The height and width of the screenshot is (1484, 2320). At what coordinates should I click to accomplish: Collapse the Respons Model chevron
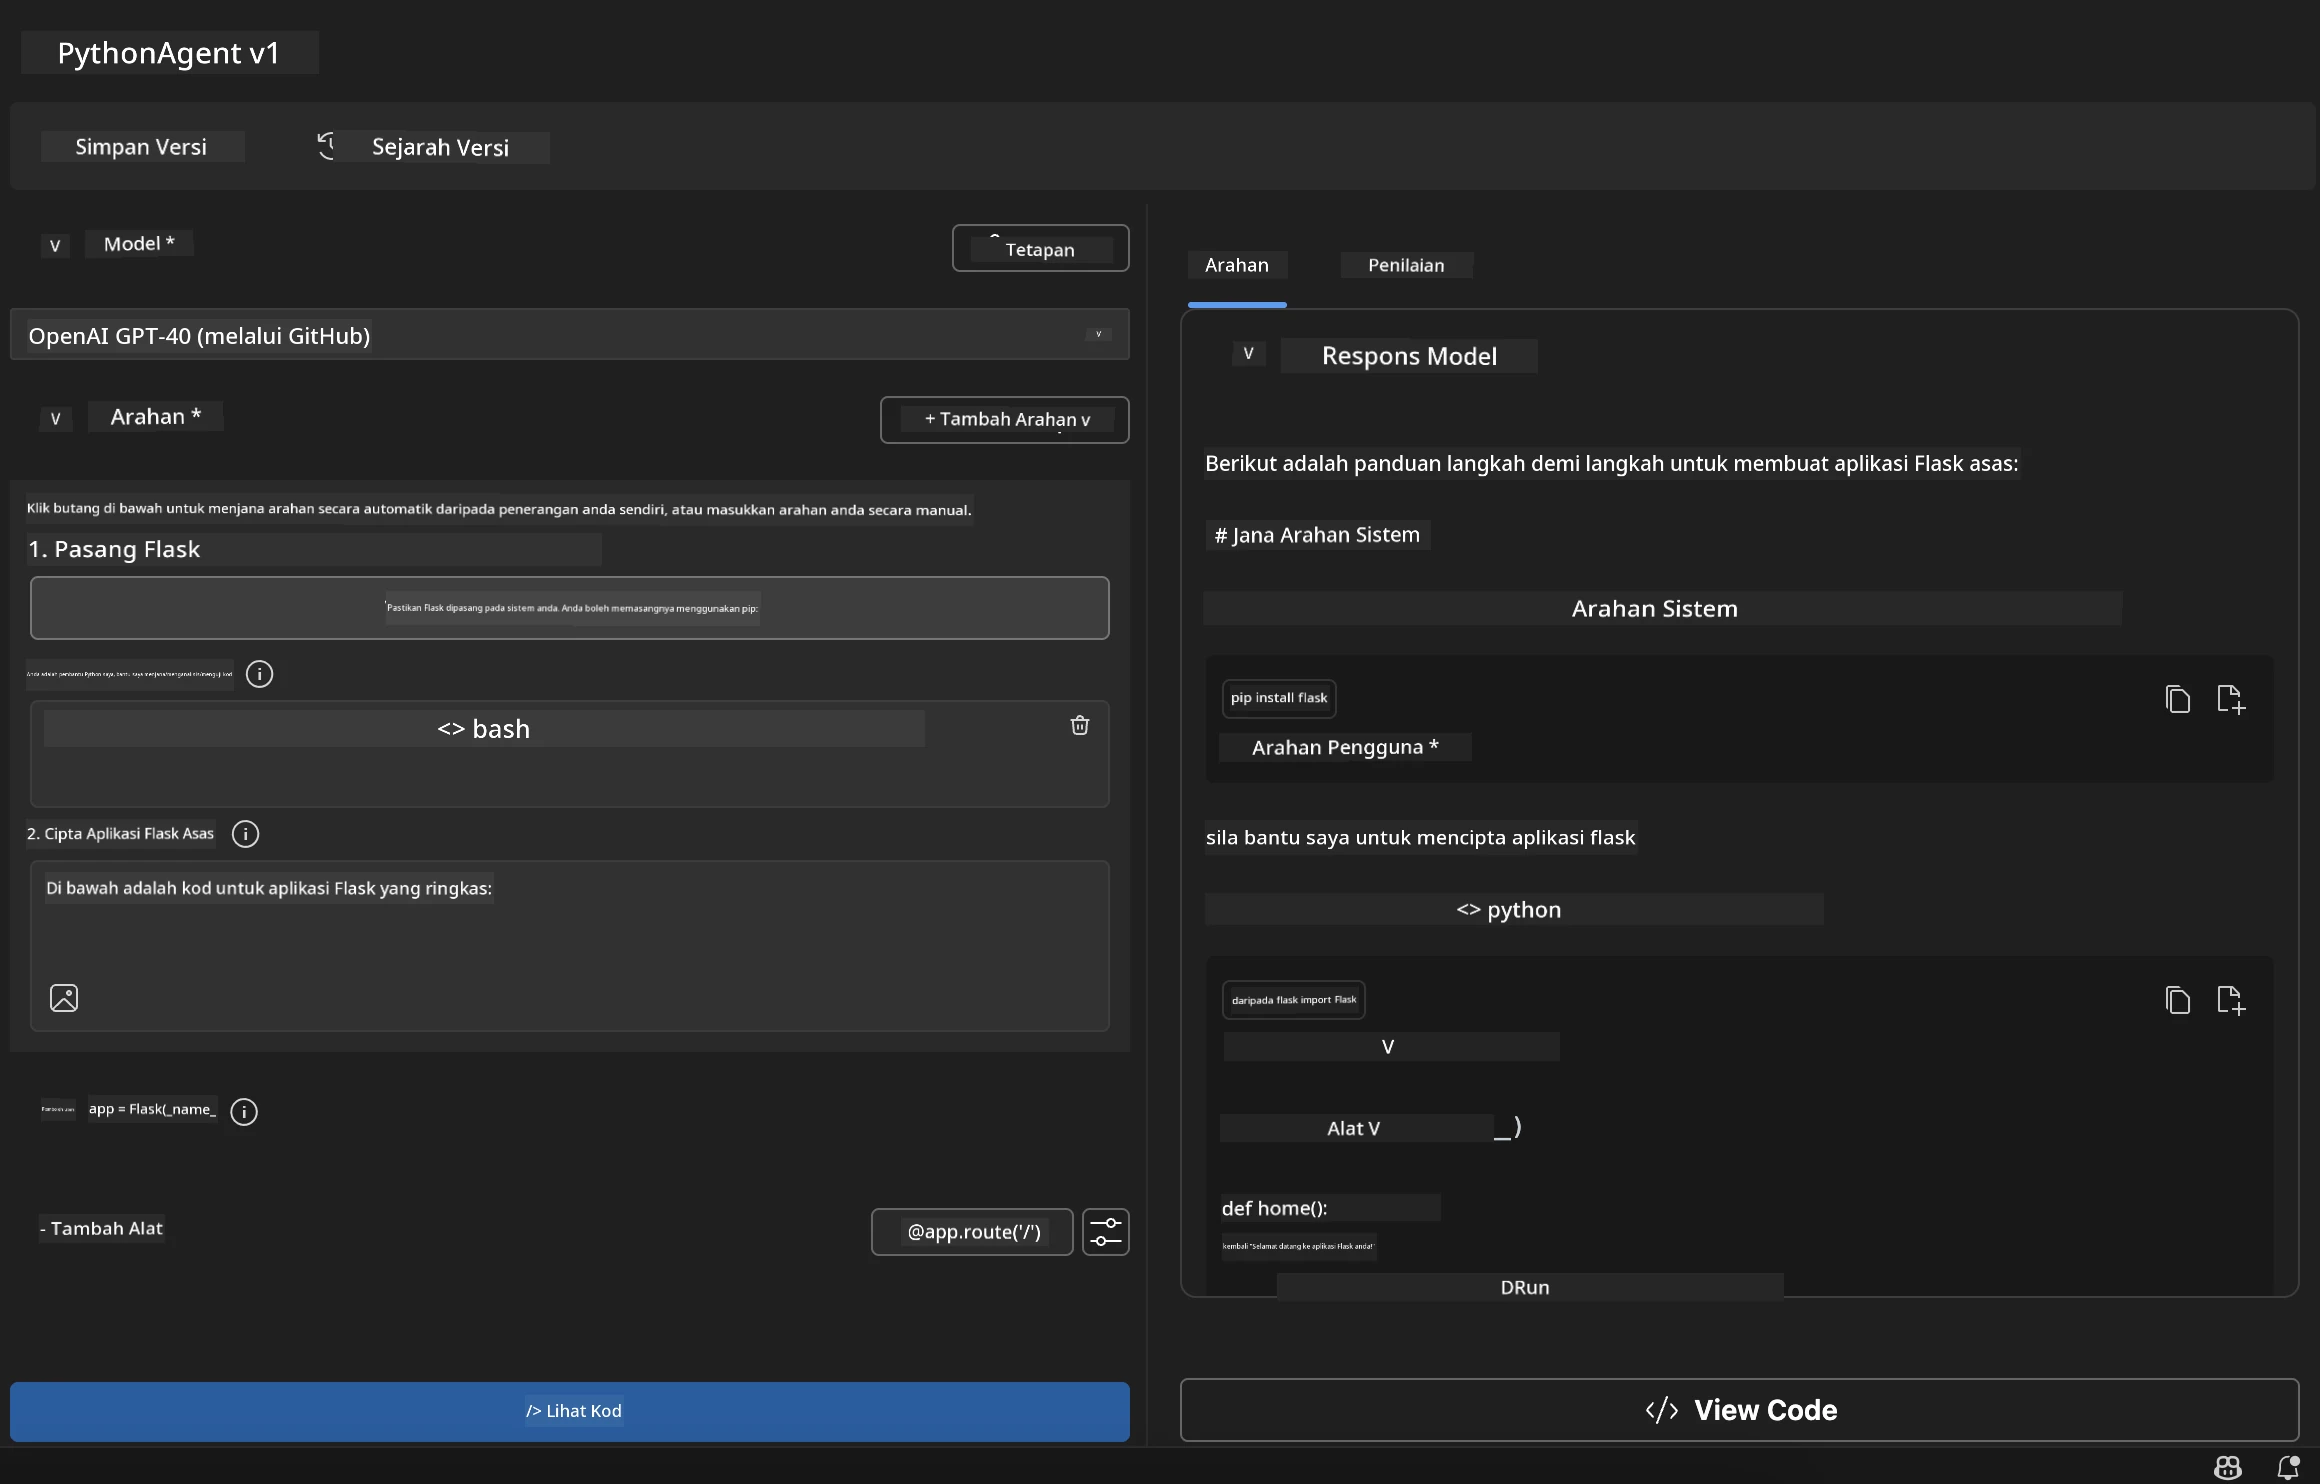coord(1248,353)
